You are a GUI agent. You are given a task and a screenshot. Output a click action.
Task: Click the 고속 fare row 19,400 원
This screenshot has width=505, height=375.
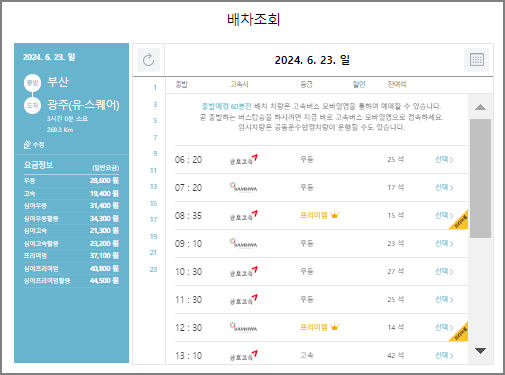(x=71, y=193)
